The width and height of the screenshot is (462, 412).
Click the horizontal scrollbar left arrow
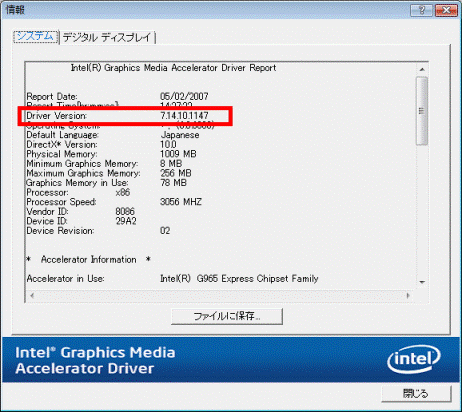click(x=32, y=295)
